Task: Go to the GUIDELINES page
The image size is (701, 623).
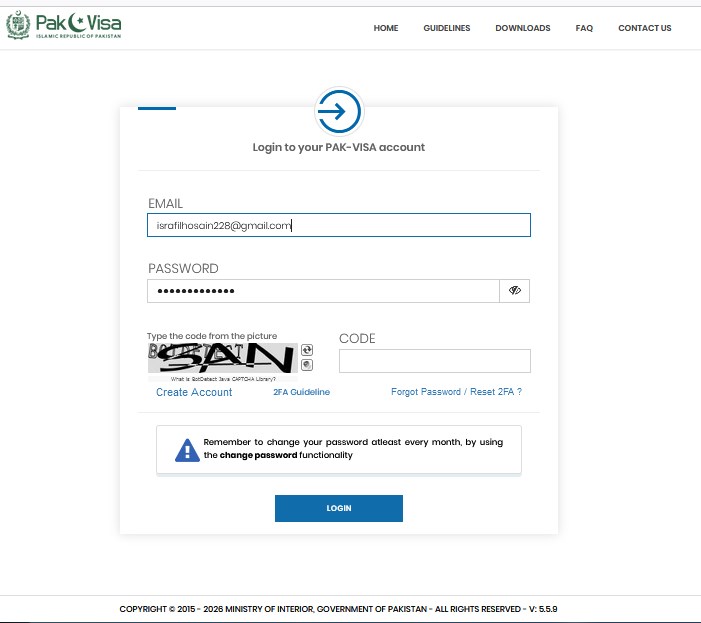Action: click(446, 28)
